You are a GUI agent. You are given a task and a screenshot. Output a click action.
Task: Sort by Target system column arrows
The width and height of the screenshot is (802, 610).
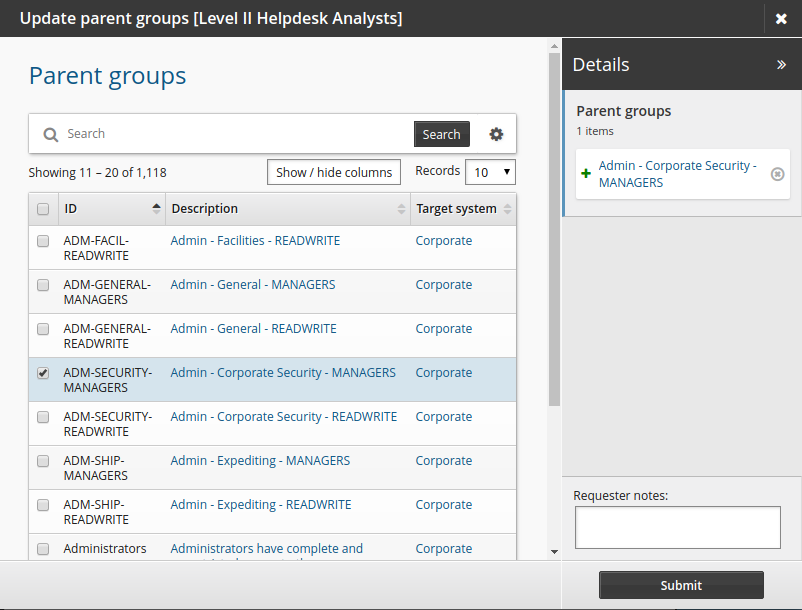(x=508, y=209)
